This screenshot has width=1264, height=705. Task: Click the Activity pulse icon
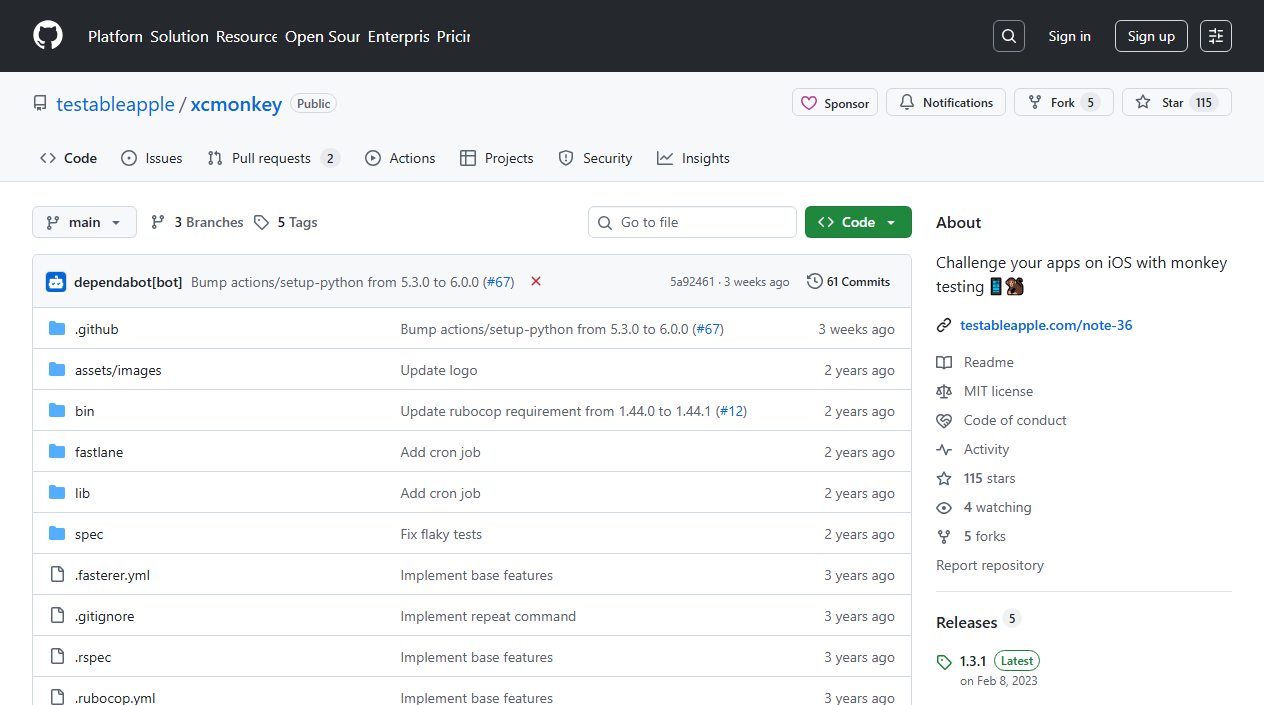(x=944, y=450)
